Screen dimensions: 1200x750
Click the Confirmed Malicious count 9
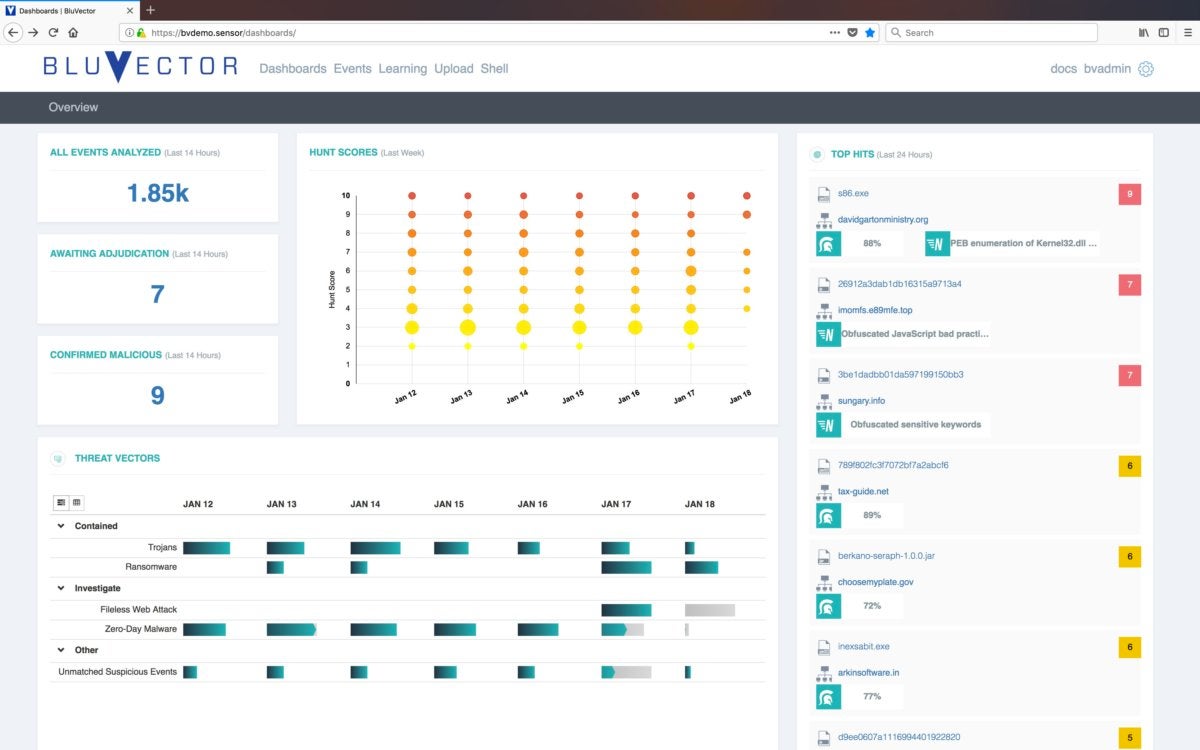(157, 395)
